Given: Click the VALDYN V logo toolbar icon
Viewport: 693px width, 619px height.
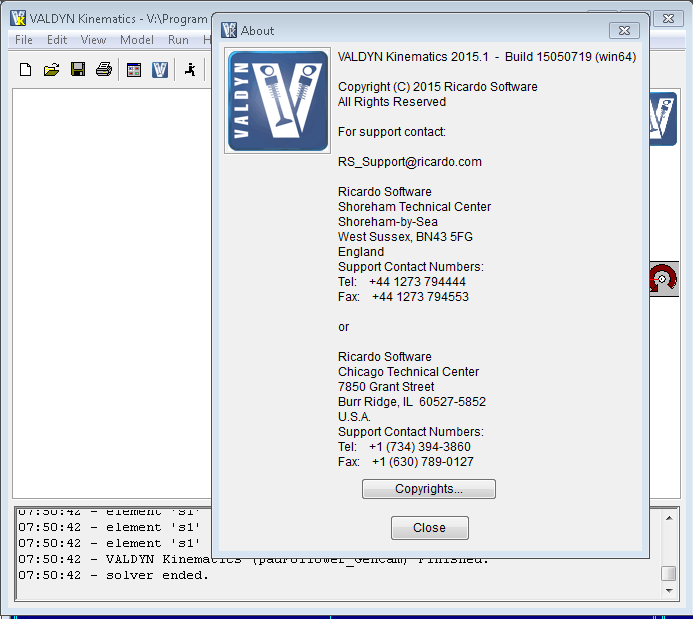Looking at the screenshot, I should tap(160, 70).
